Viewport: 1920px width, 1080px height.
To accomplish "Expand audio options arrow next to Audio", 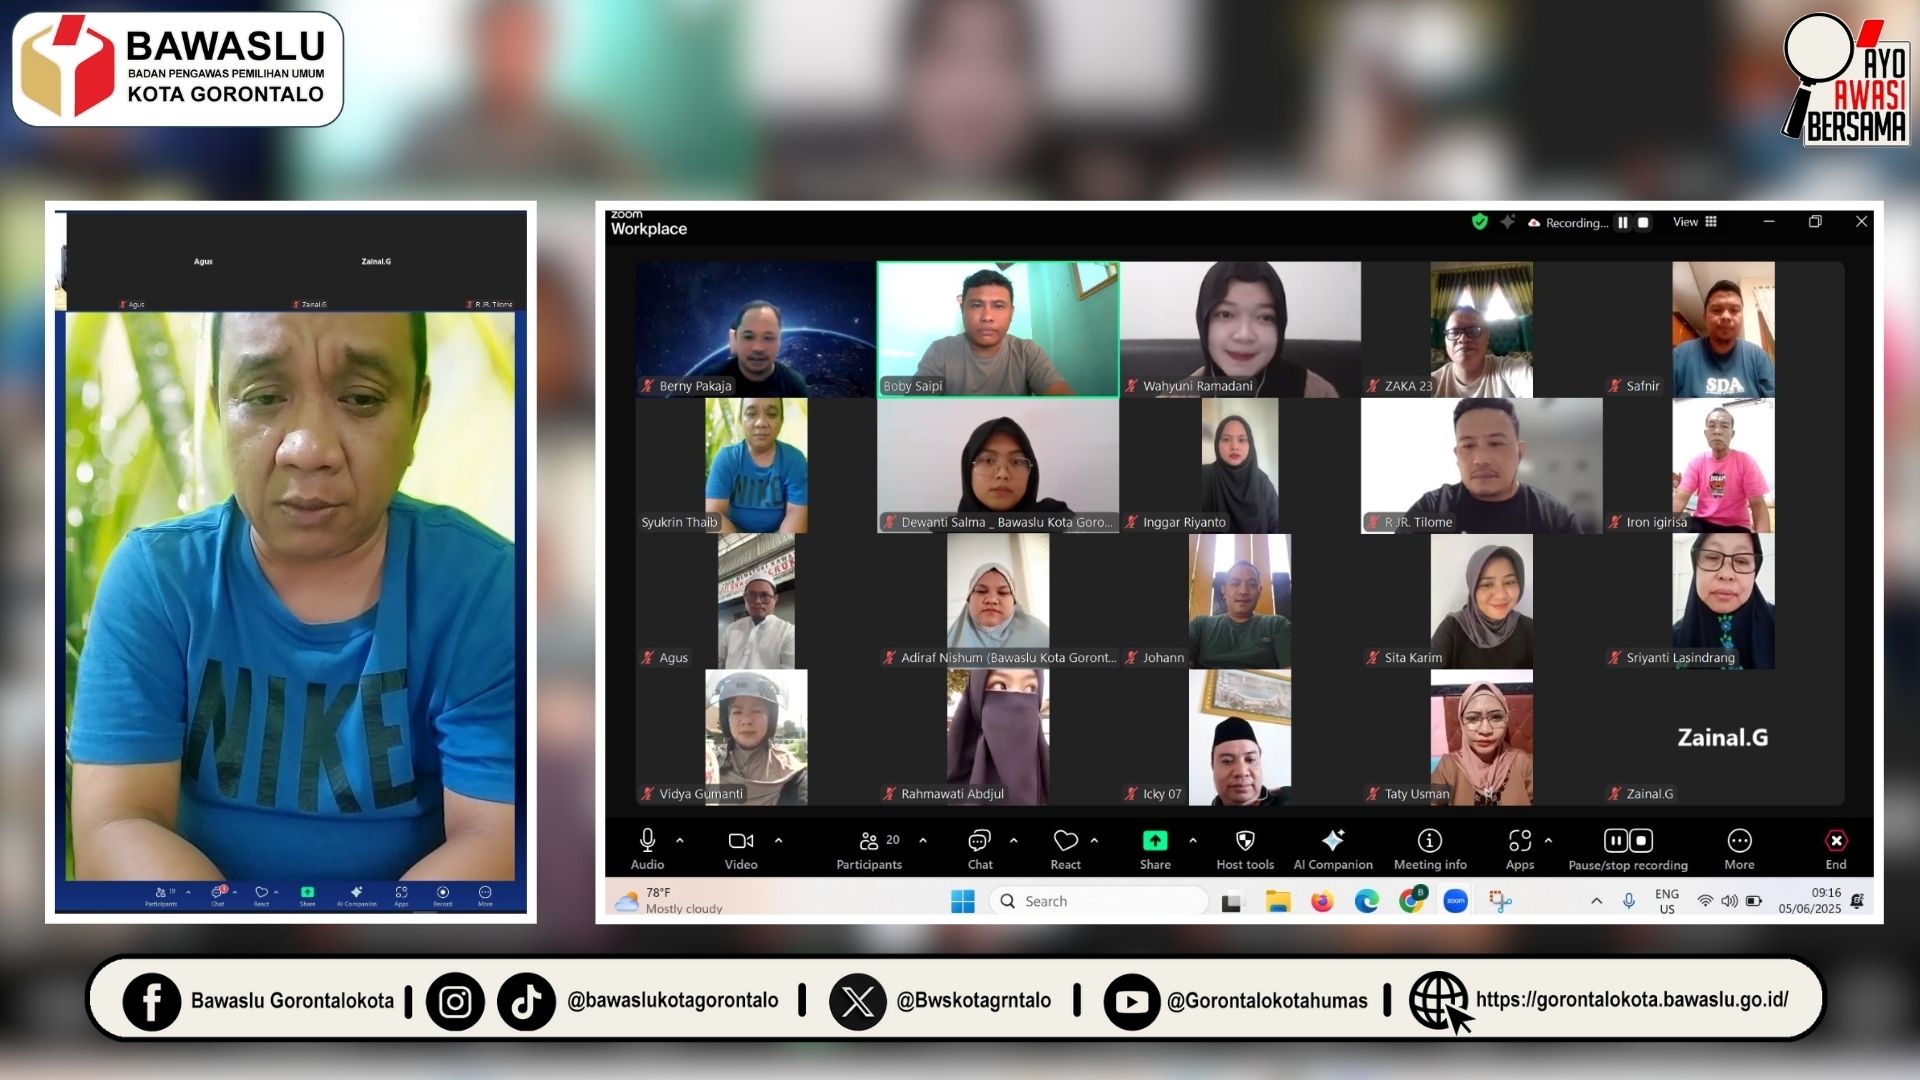I will point(680,841).
